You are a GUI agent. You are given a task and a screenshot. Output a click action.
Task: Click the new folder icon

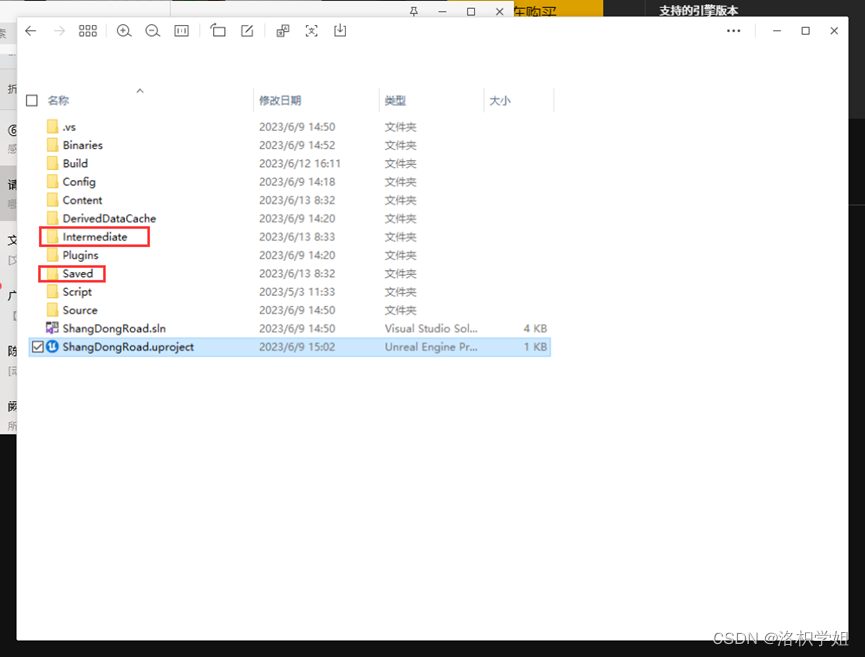[x=218, y=31]
